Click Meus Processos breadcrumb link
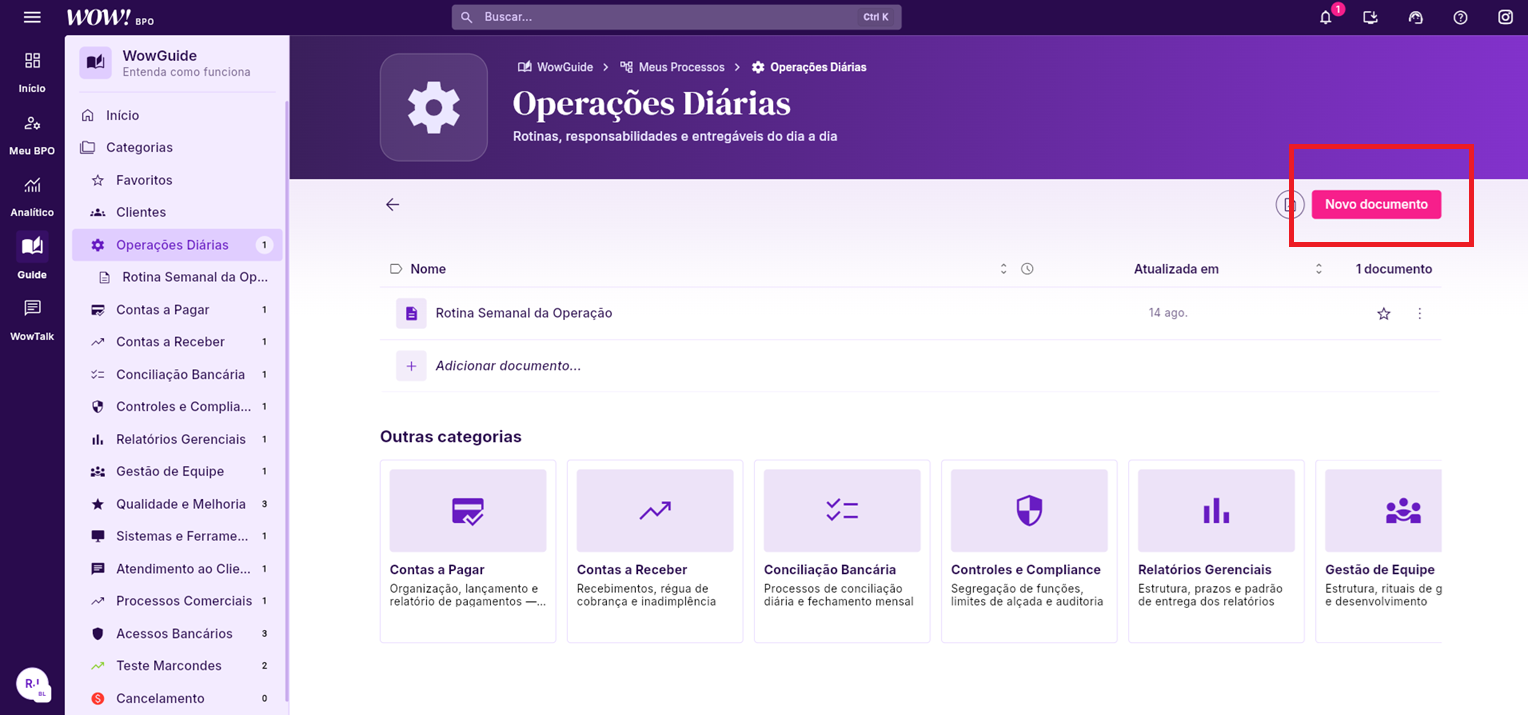The image size is (1528, 715). point(672,67)
